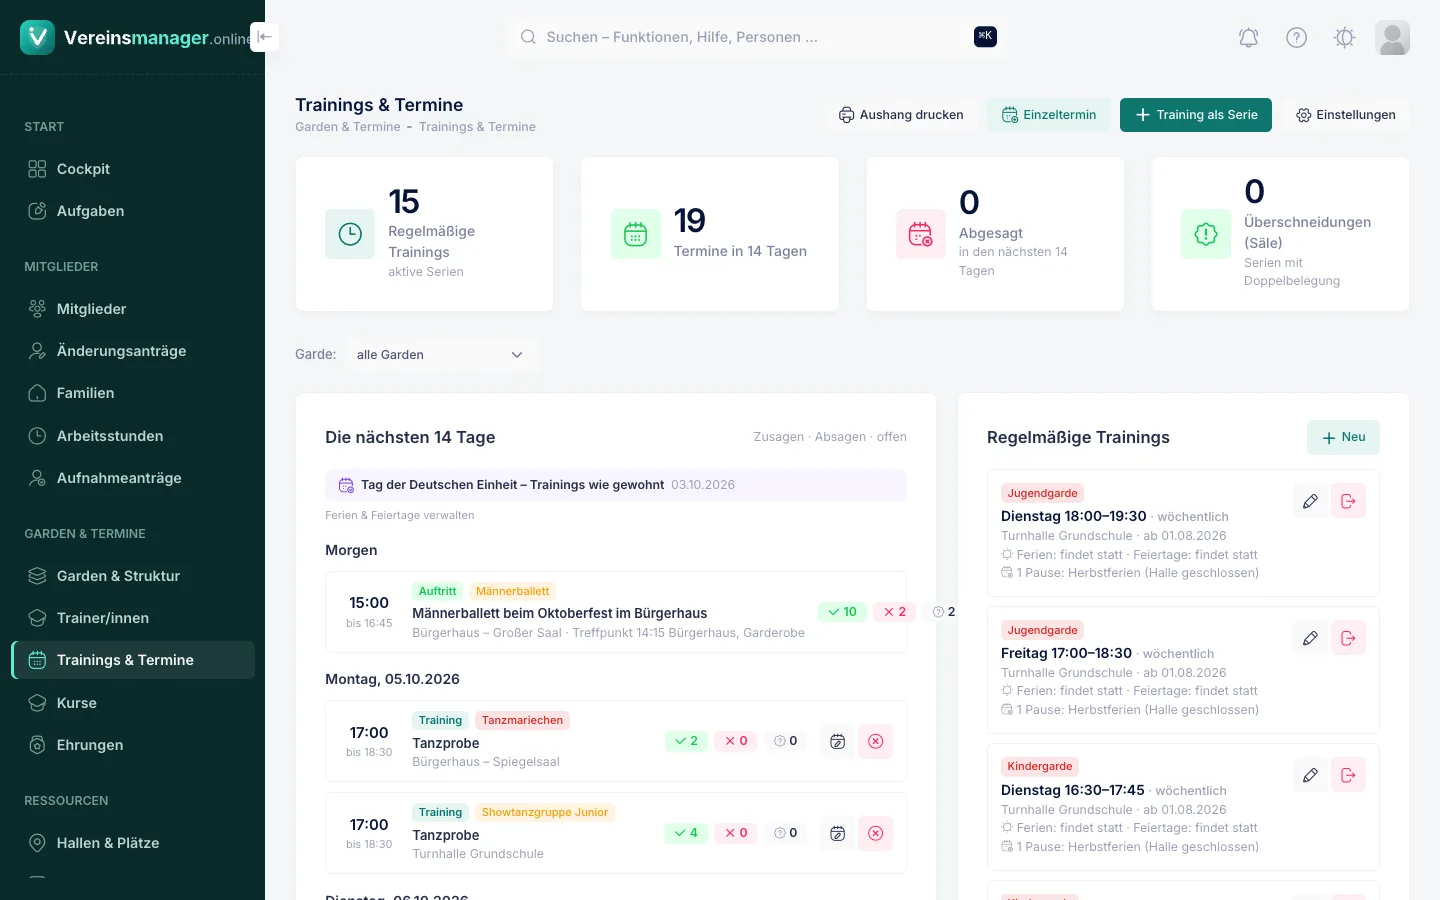Open notifications bell icon
1440x900 pixels.
[x=1248, y=38]
